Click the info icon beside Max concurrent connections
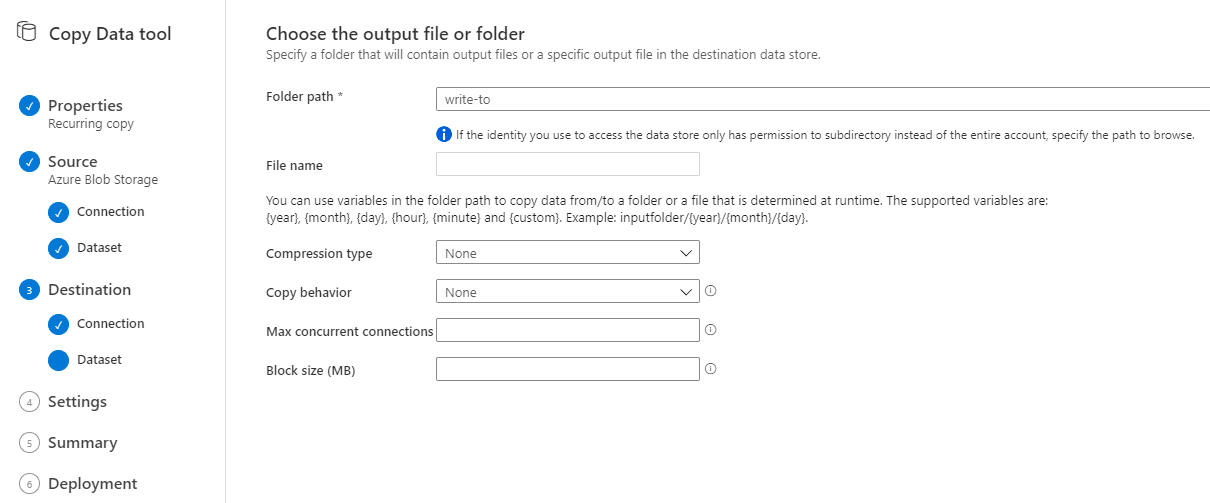The width and height of the screenshot is (1210, 503). pyautogui.click(x=711, y=329)
